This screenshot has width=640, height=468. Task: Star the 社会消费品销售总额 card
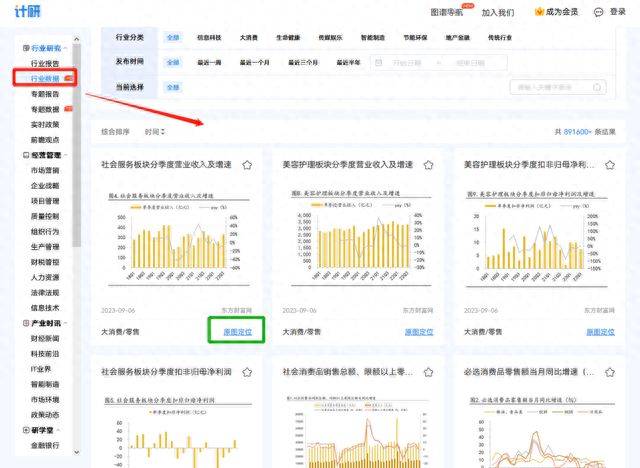[x=428, y=372]
